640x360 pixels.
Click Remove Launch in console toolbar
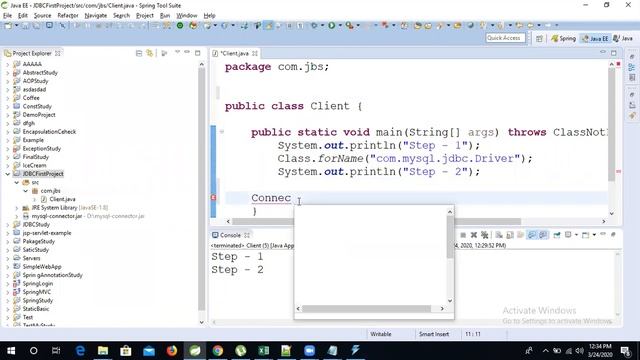(474, 235)
